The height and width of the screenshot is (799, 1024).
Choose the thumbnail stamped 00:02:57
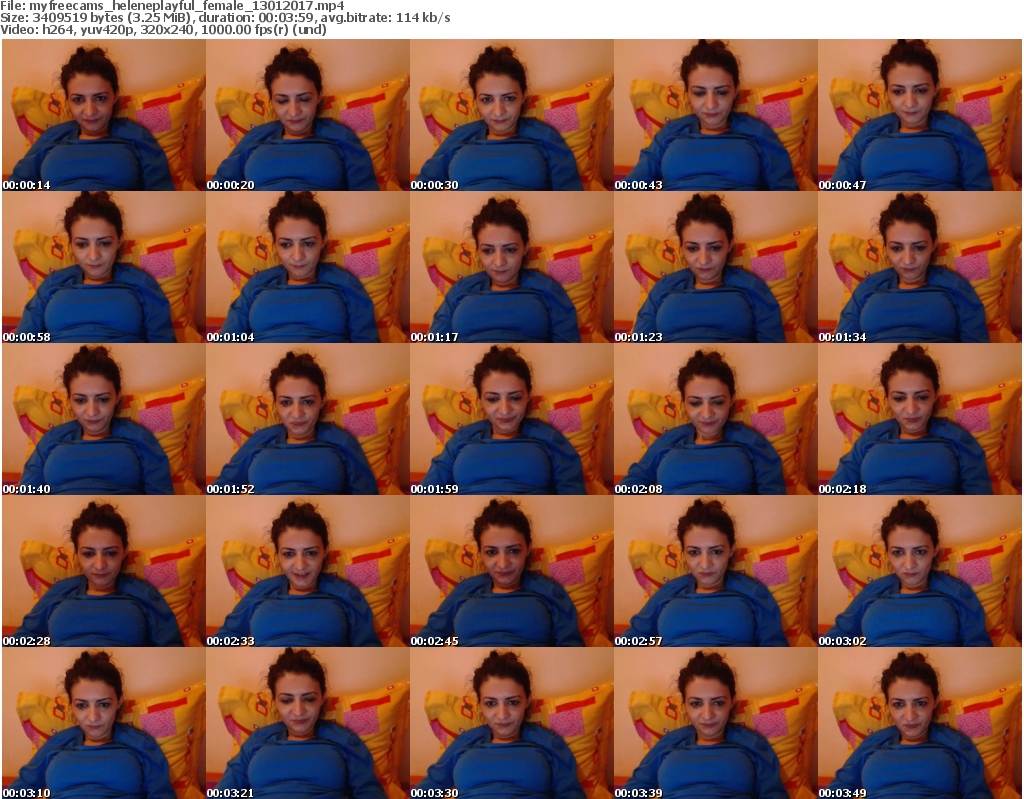pos(716,571)
